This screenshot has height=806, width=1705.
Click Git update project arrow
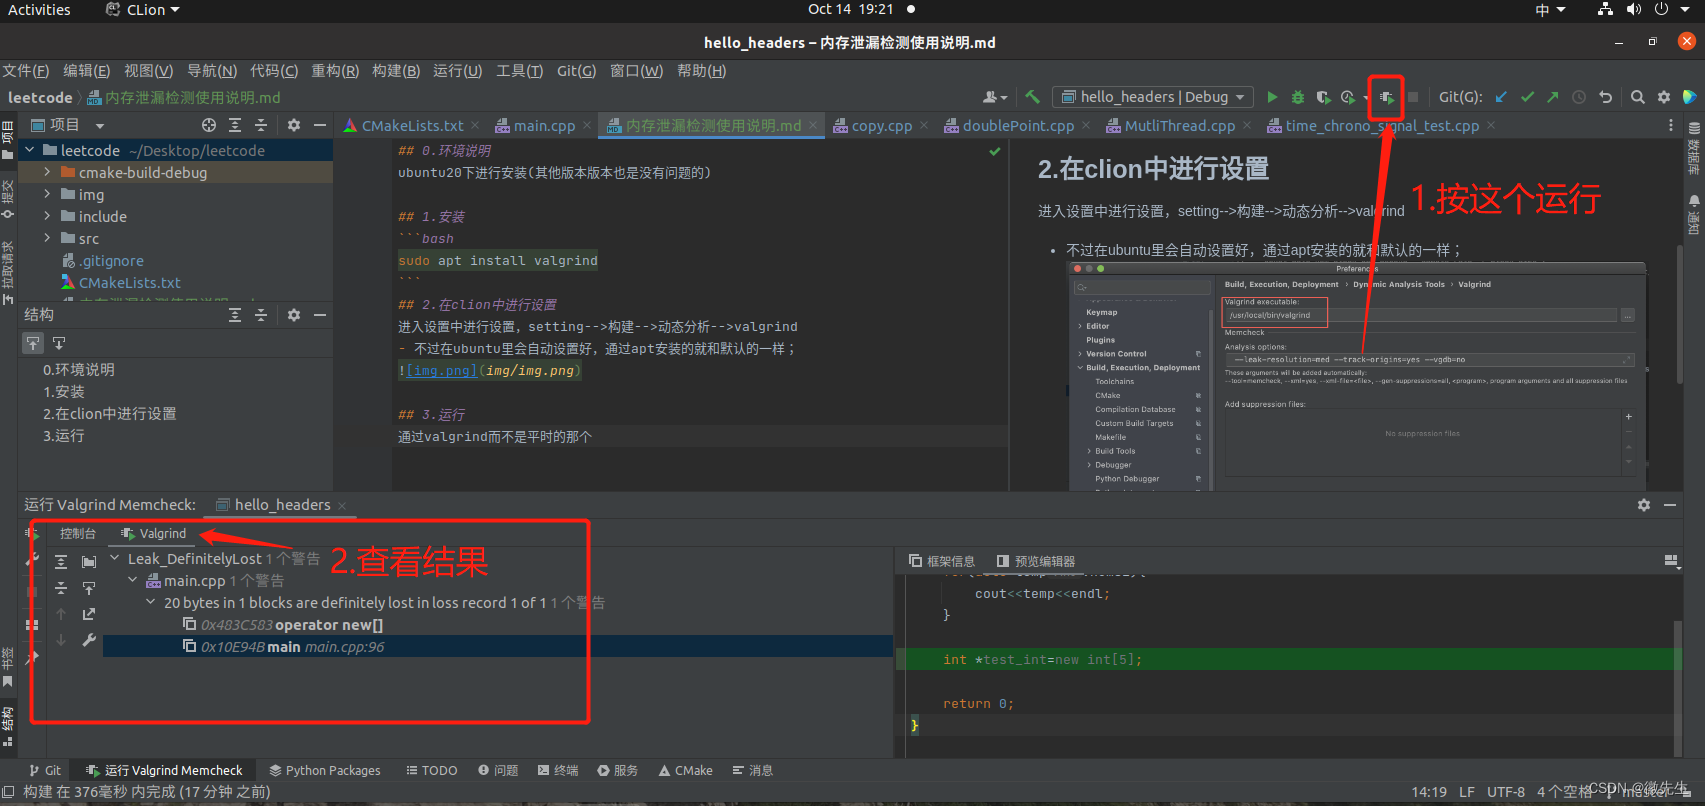(1501, 97)
